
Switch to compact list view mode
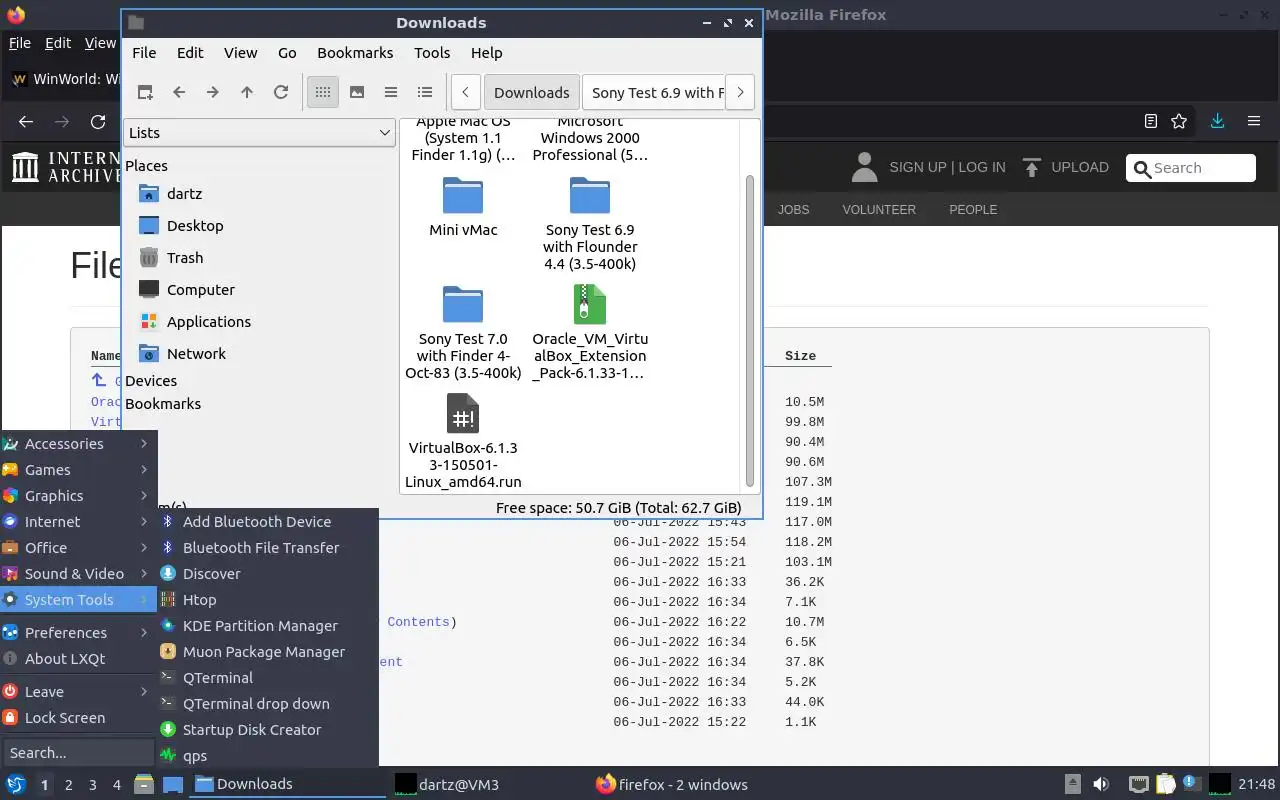tap(391, 92)
